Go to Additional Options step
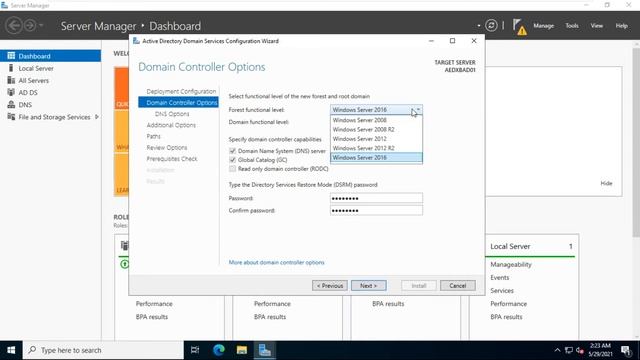 (x=171, y=125)
